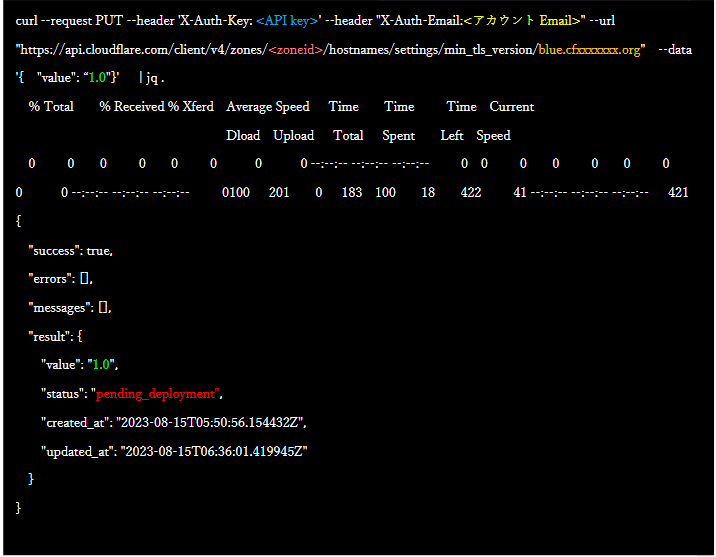Click the "messages": [] line
Viewport: 716px width, 557px height.
(70, 308)
